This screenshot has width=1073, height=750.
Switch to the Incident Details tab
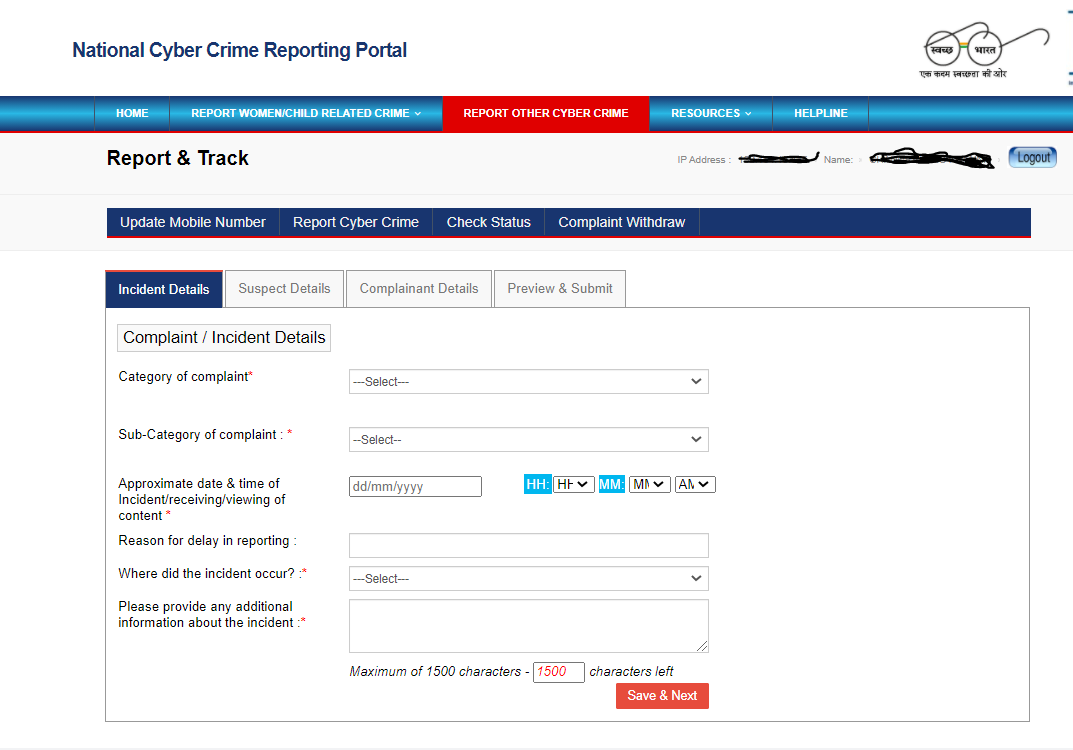[164, 289]
